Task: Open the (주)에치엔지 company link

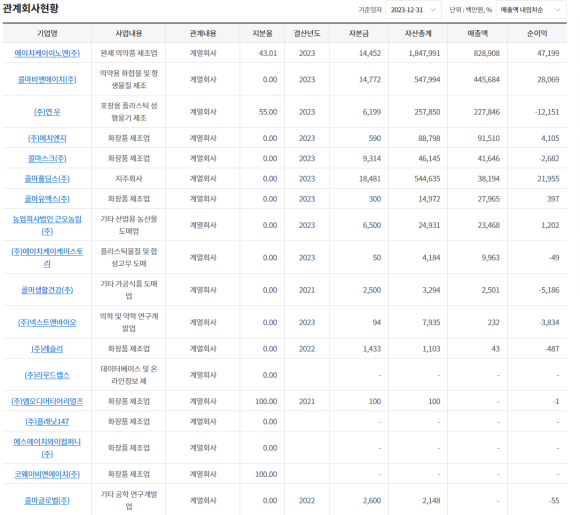Action: [x=47, y=138]
